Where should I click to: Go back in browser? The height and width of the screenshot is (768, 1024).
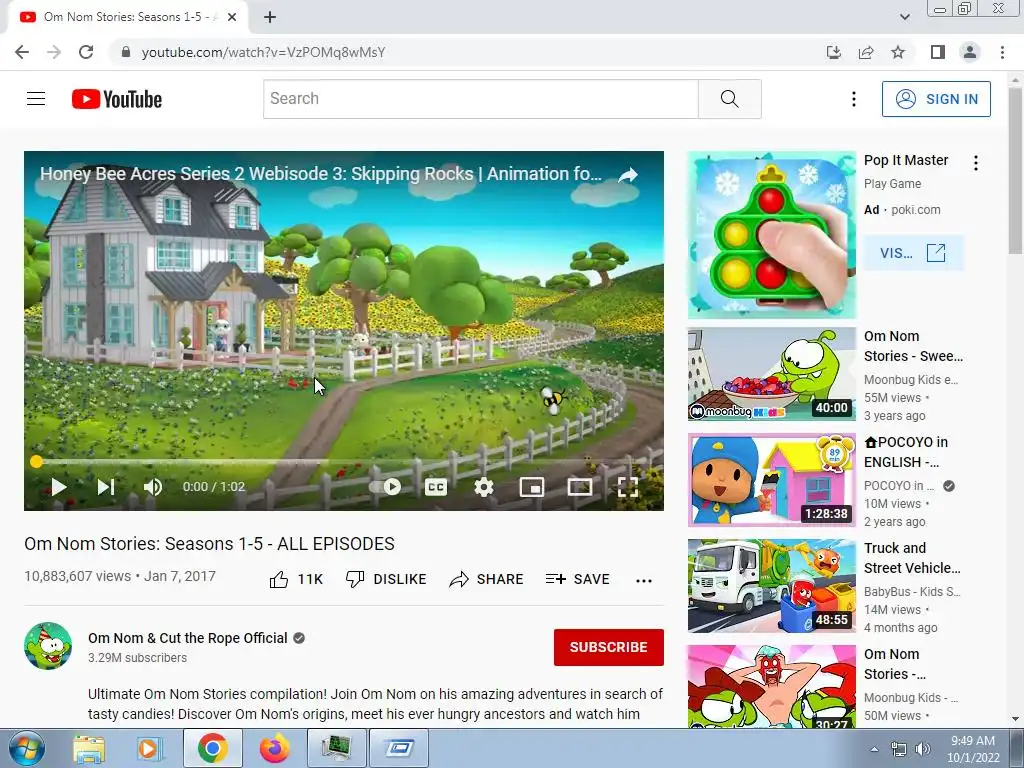[x=22, y=52]
